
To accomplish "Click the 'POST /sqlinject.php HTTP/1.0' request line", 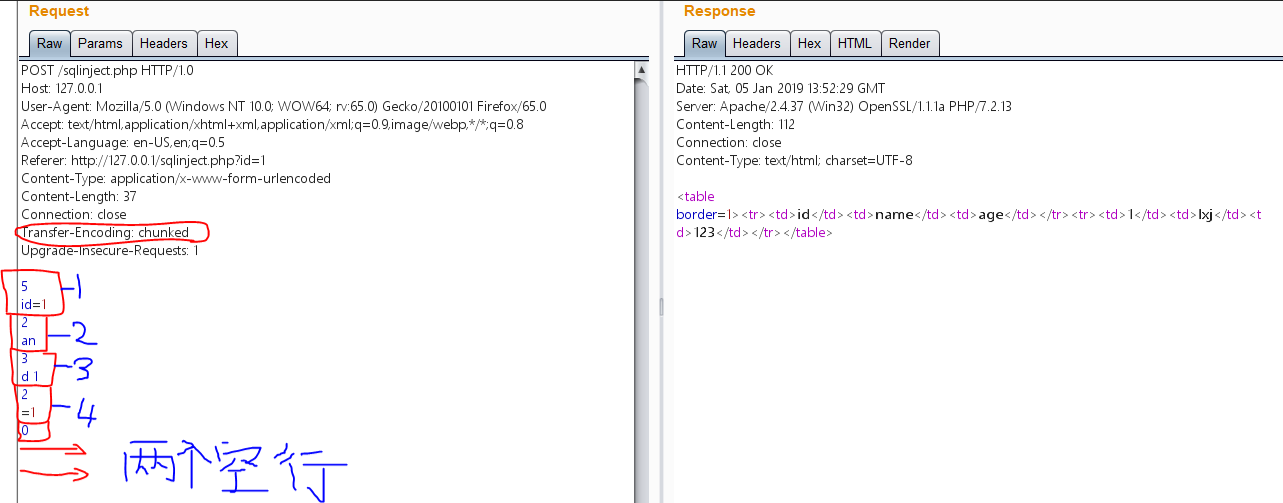I will click(x=109, y=70).
